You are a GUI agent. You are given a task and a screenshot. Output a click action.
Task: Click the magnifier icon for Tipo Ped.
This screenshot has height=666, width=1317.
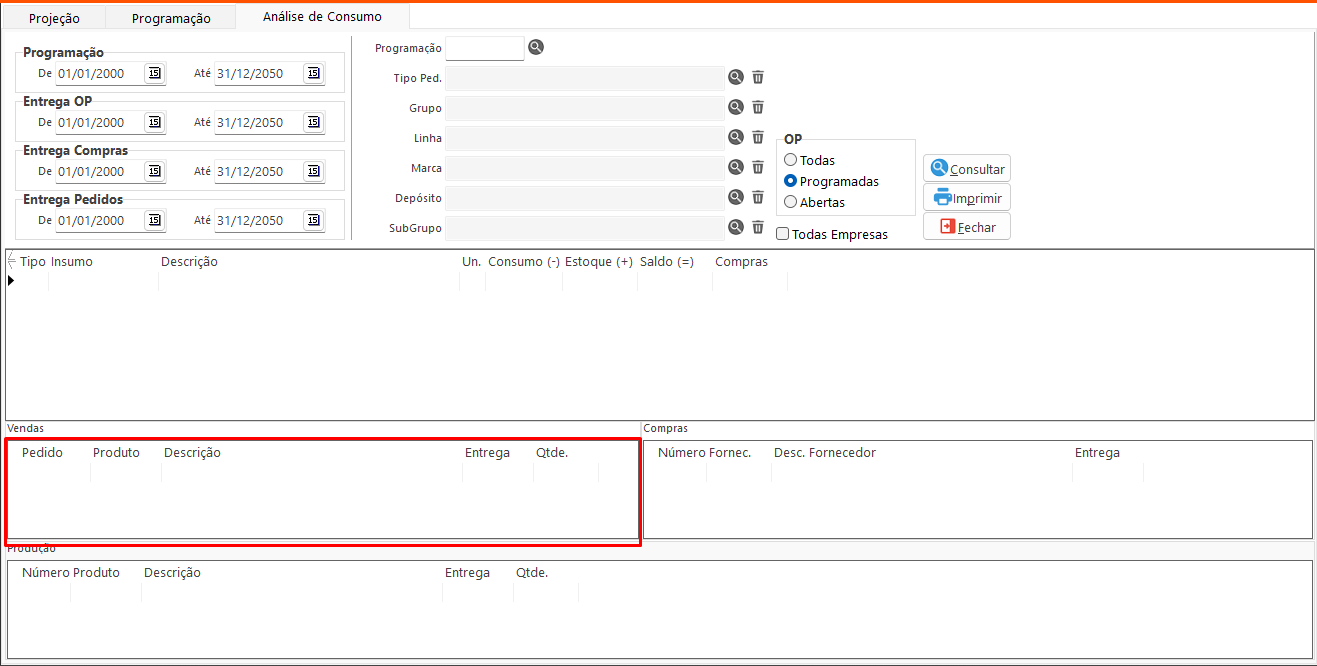pyautogui.click(x=736, y=77)
